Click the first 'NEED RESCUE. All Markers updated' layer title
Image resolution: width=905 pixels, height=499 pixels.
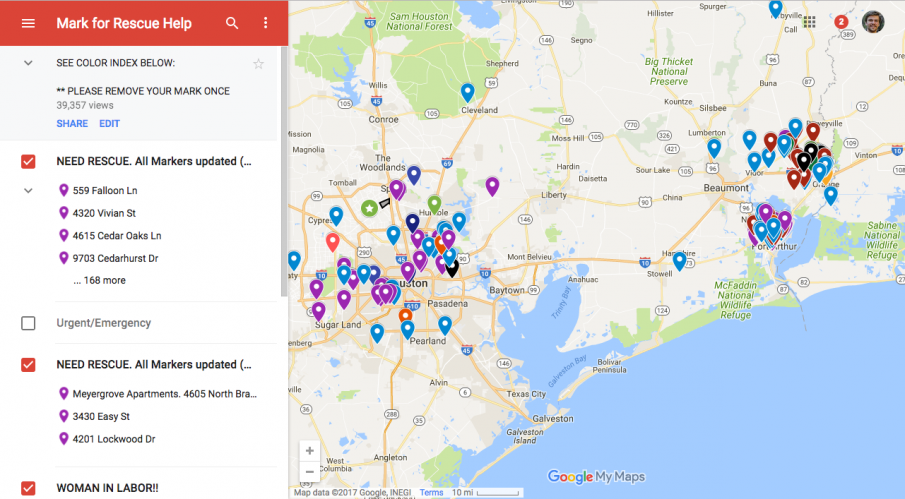tap(154, 162)
